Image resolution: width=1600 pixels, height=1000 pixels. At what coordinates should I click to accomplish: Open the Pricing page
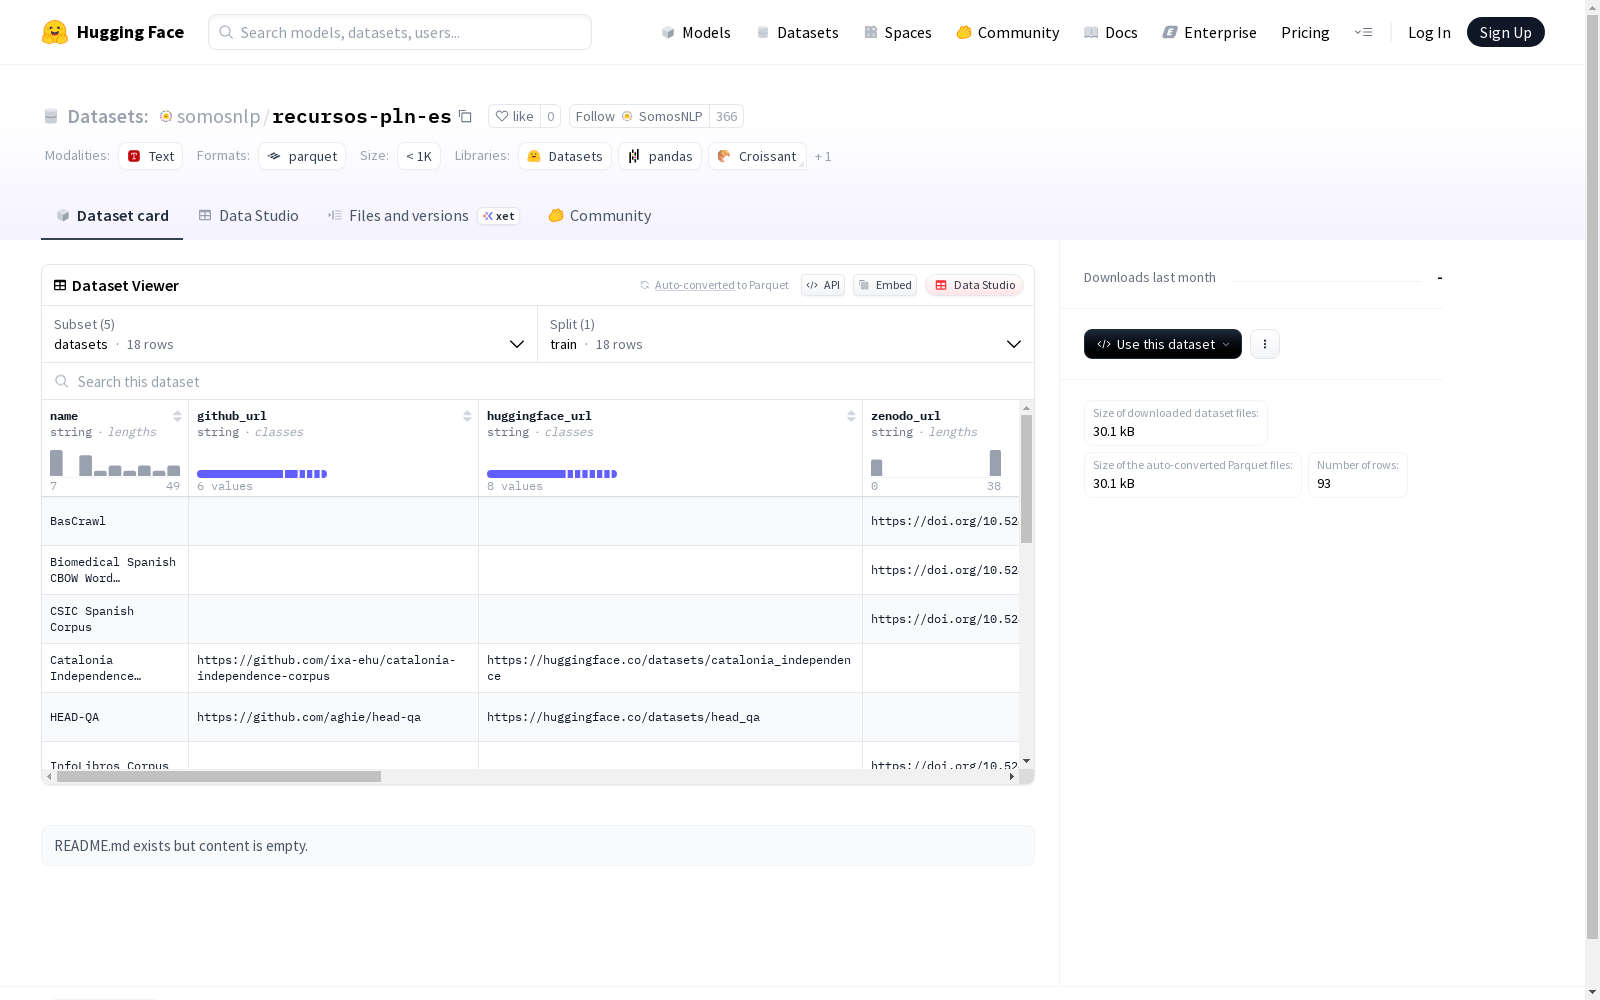[x=1305, y=32]
